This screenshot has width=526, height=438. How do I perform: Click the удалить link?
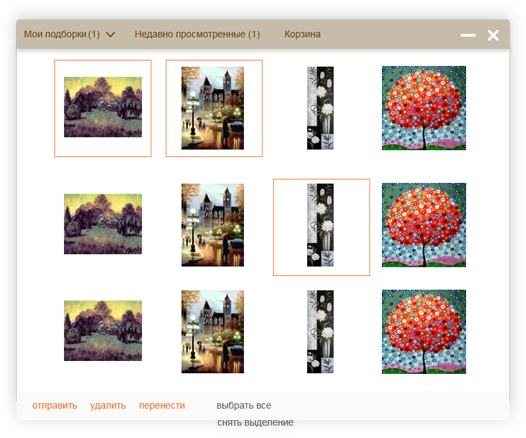[108, 405]
